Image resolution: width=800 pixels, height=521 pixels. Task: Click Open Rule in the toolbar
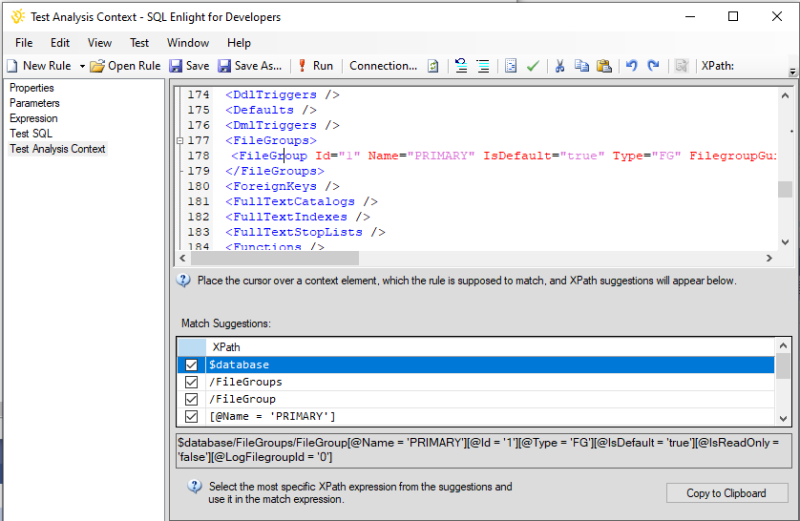coord(125,66)
